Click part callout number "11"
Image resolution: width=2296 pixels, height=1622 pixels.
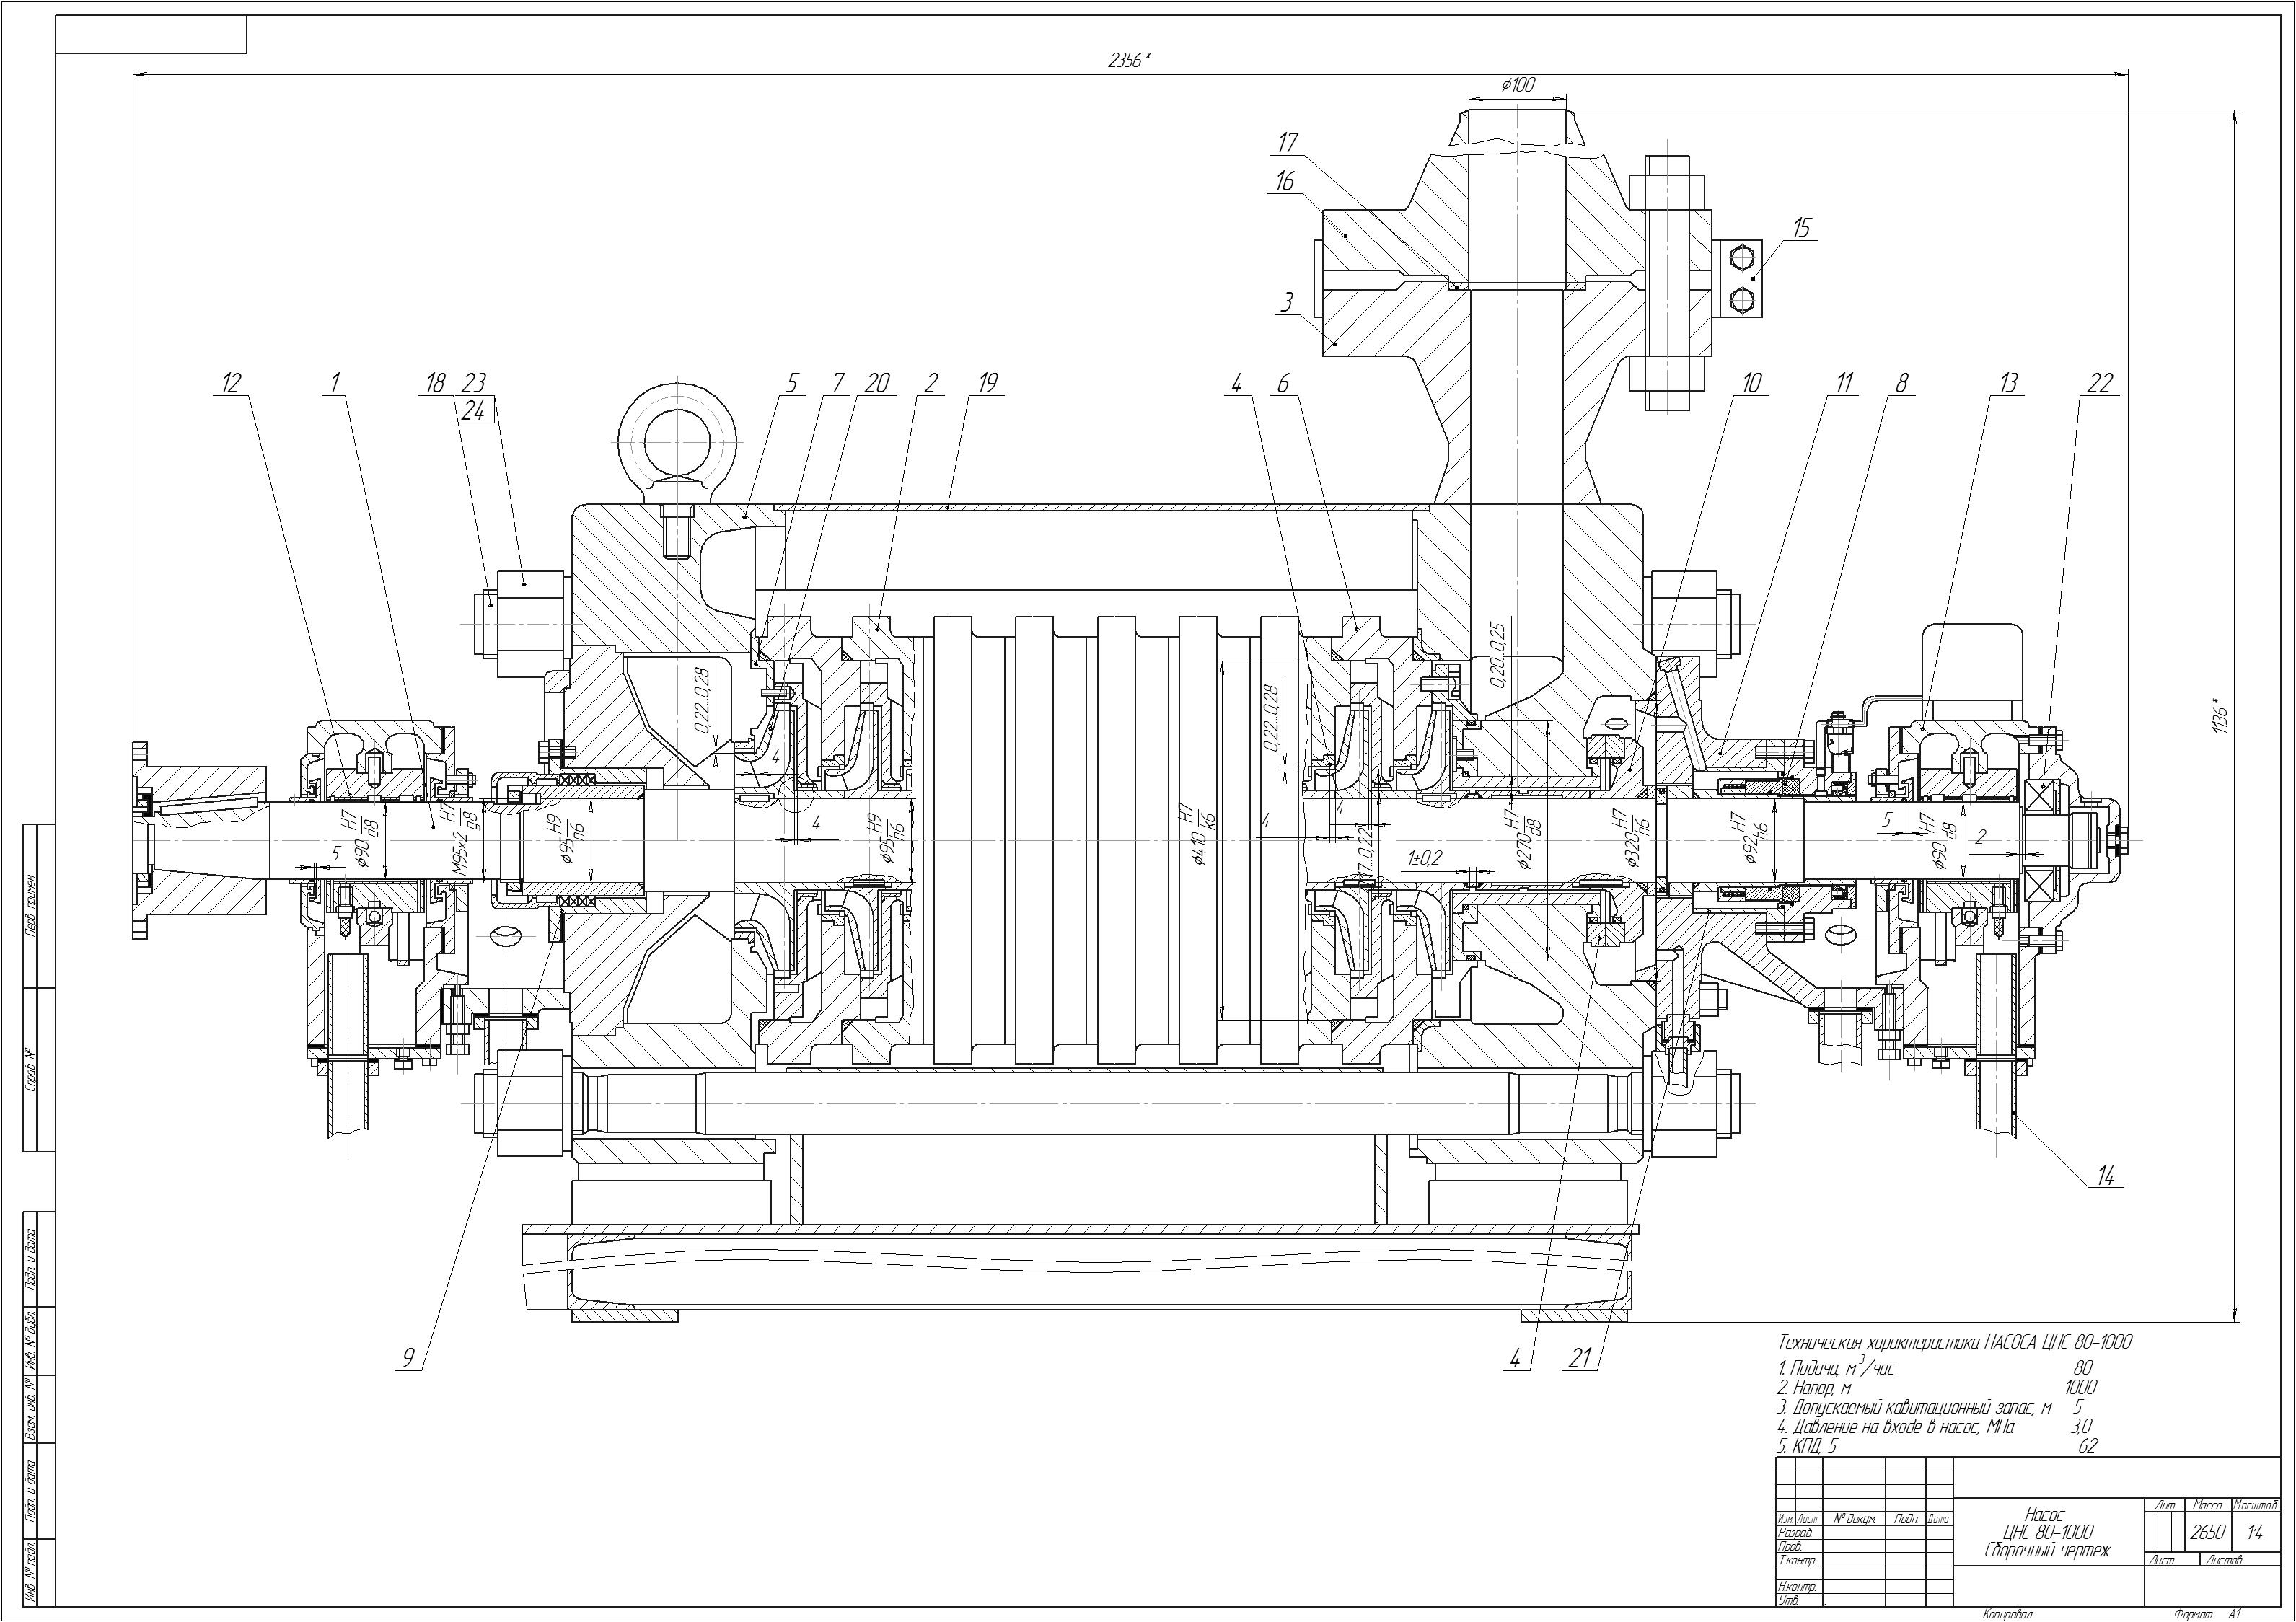point(1844,383)
